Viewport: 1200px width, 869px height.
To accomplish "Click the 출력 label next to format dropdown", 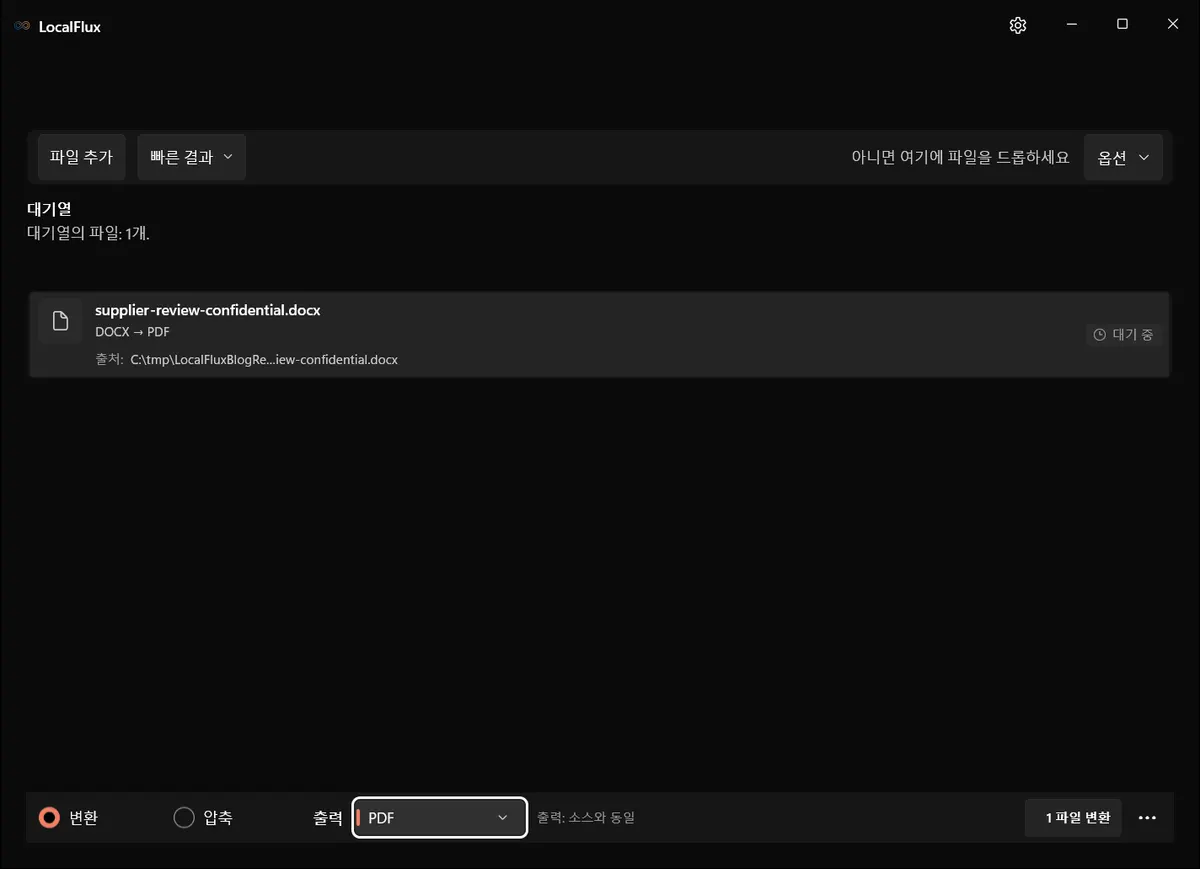I will click(327, 818).
